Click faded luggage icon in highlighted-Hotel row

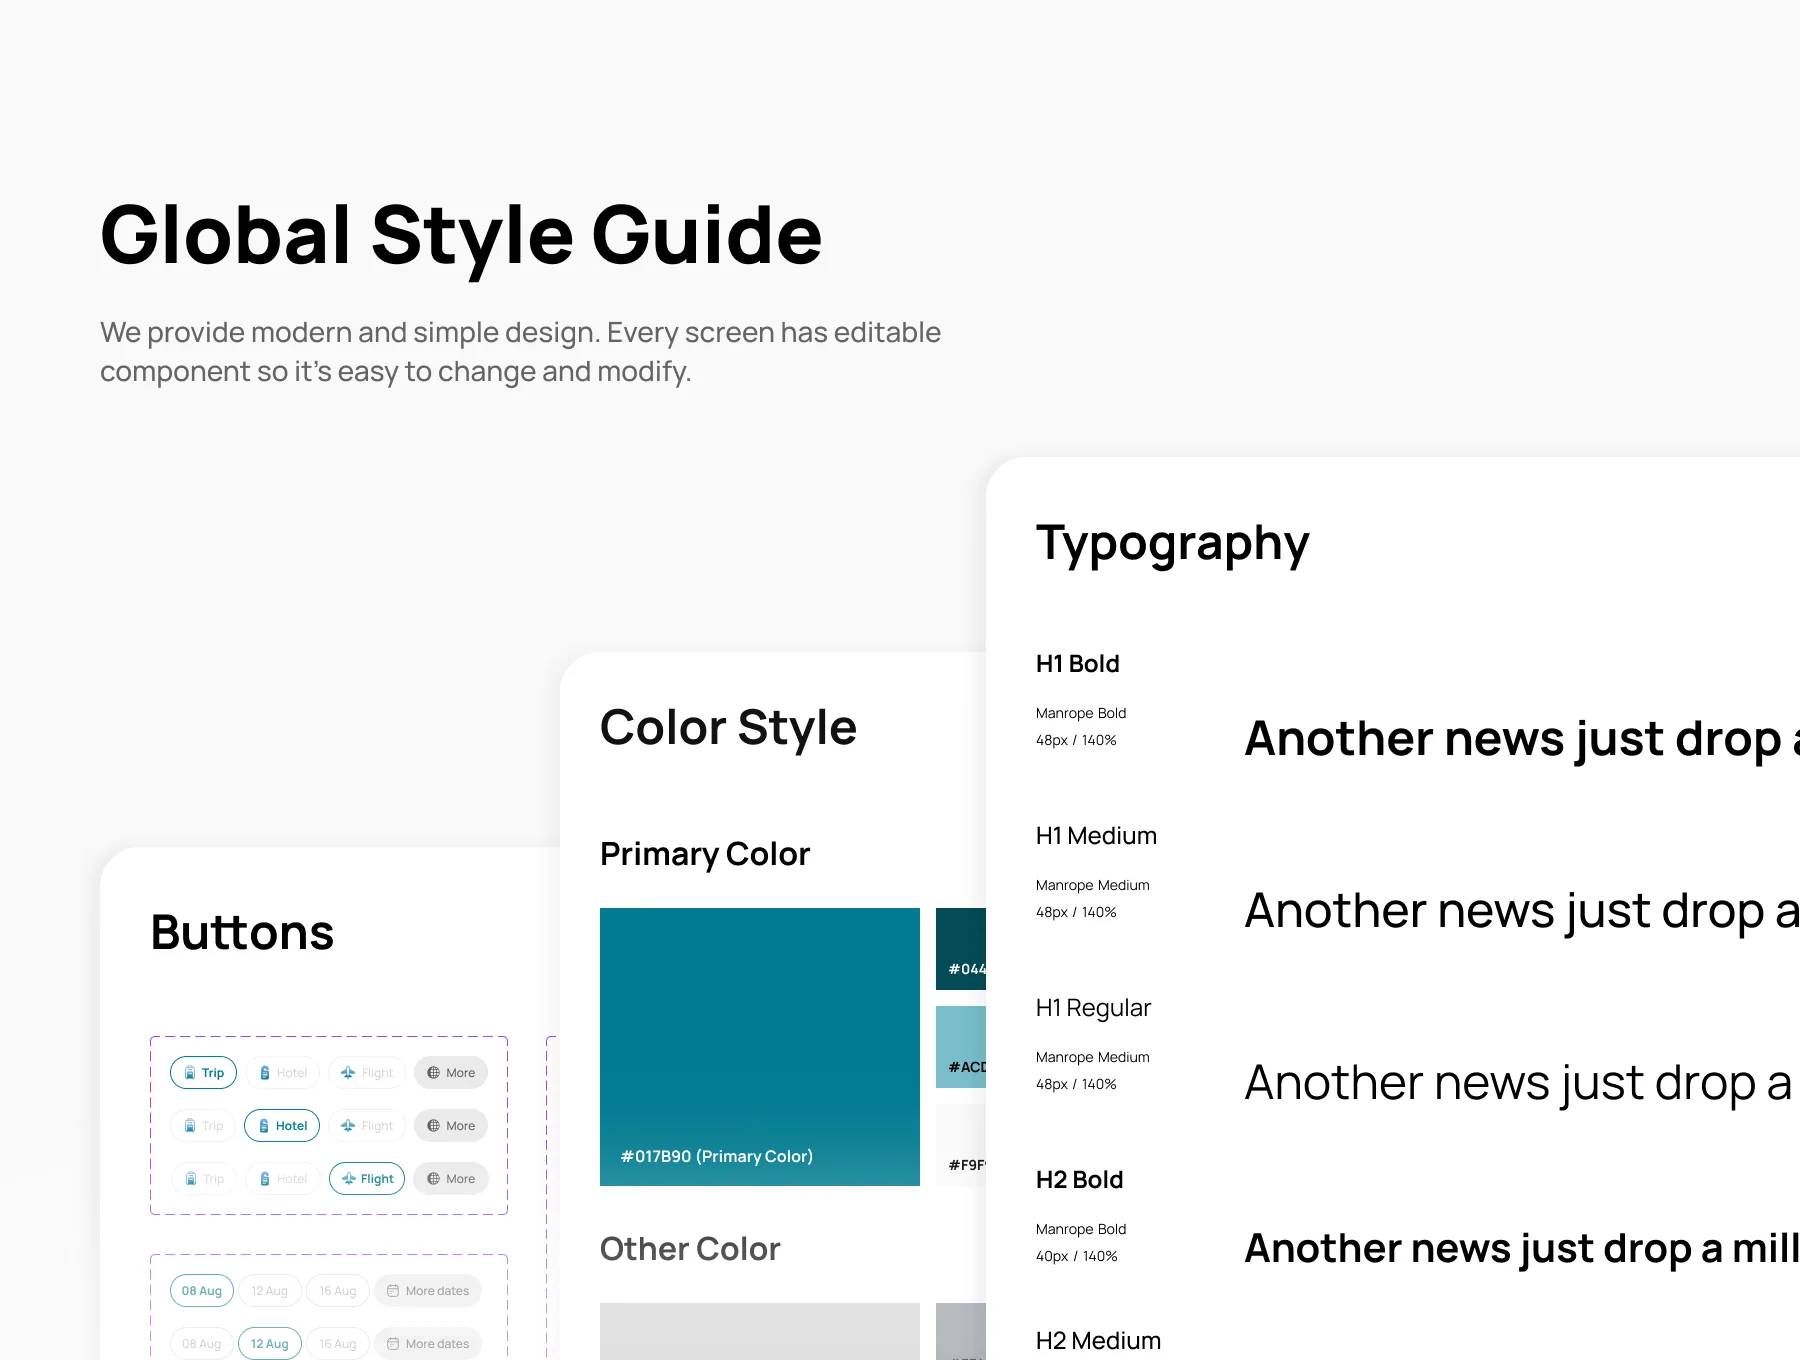click(190, 1126)
